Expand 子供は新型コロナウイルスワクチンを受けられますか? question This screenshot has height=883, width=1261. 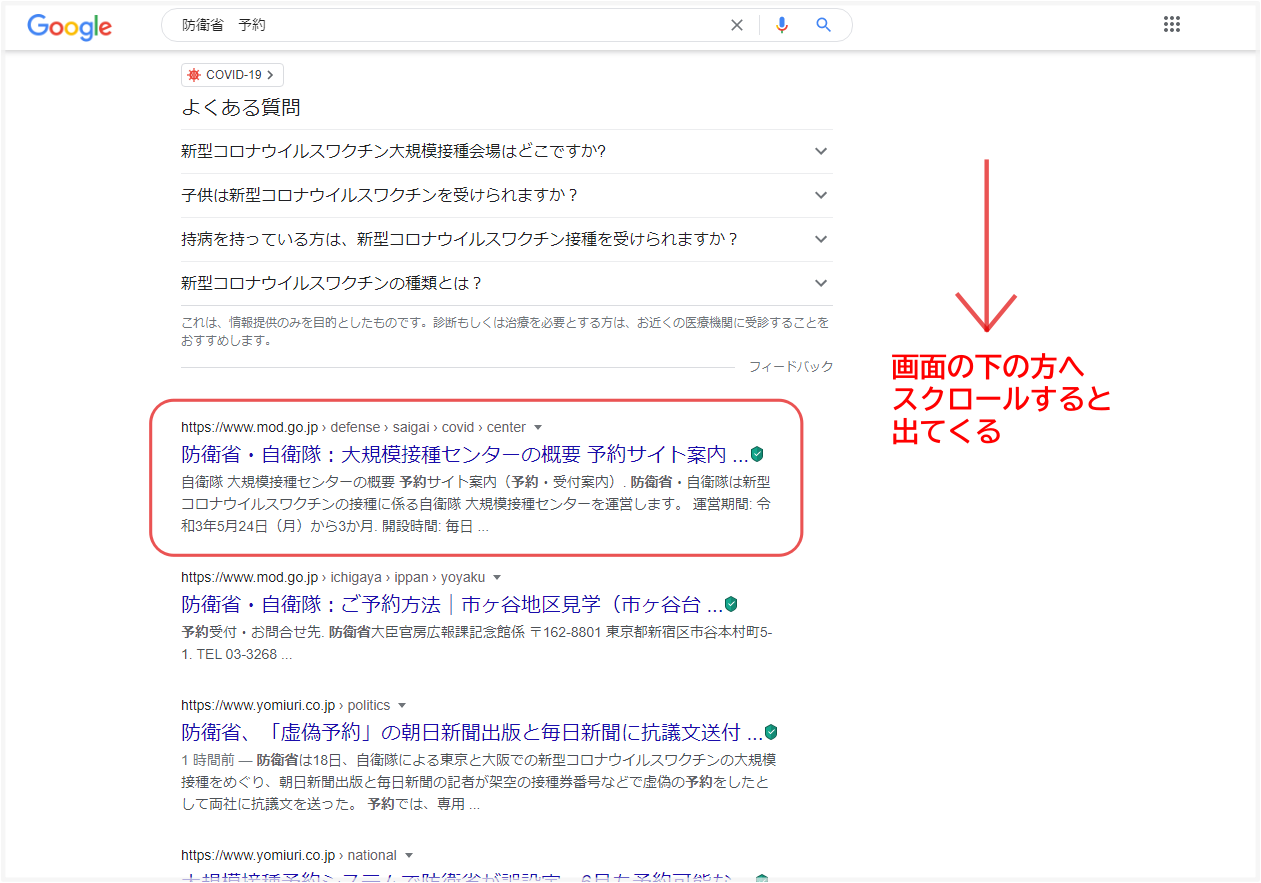[x=506, y=195]
